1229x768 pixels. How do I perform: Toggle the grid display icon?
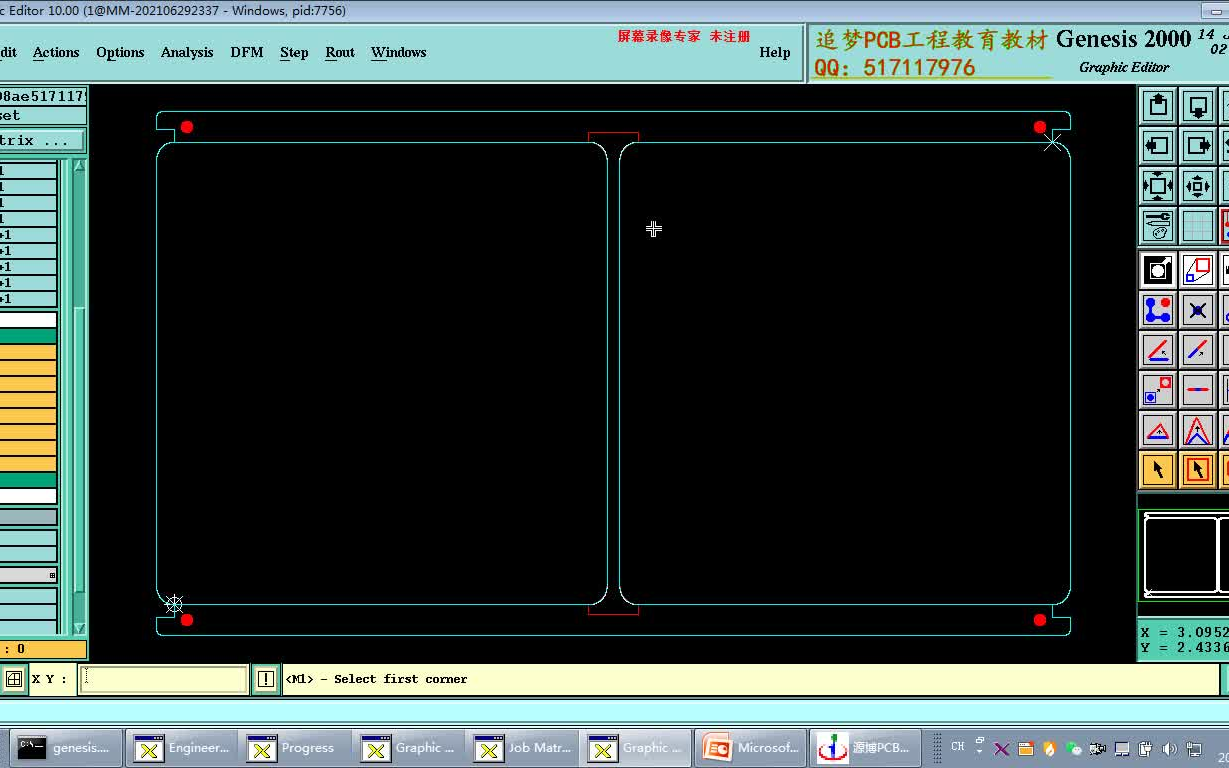(x=1197, y=226)
